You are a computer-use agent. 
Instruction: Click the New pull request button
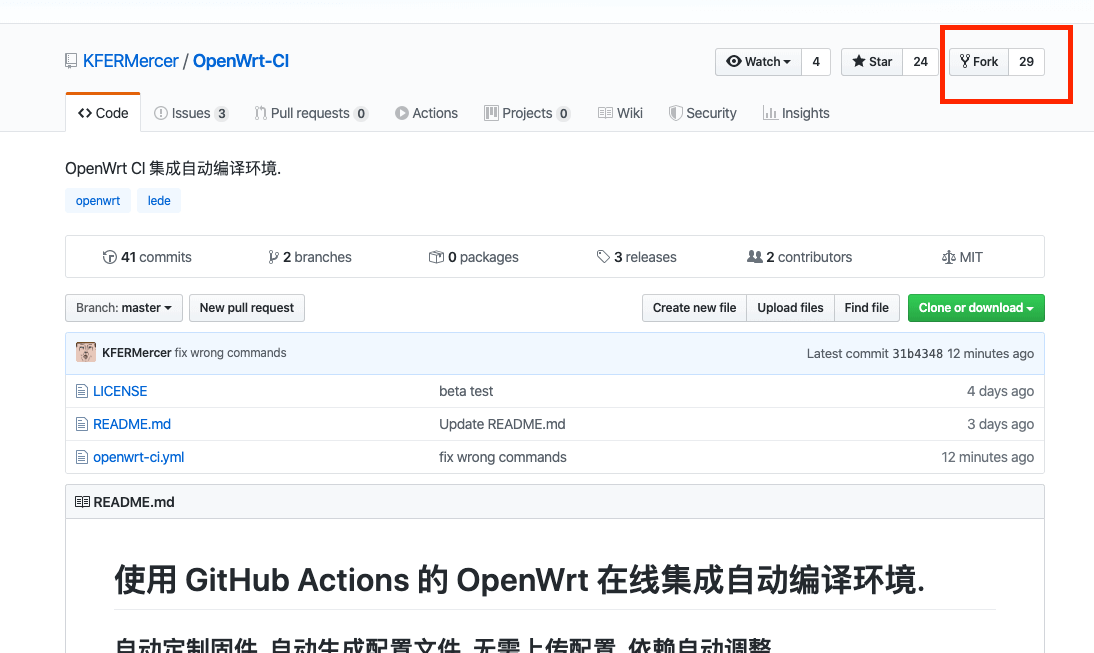(246, 308)
